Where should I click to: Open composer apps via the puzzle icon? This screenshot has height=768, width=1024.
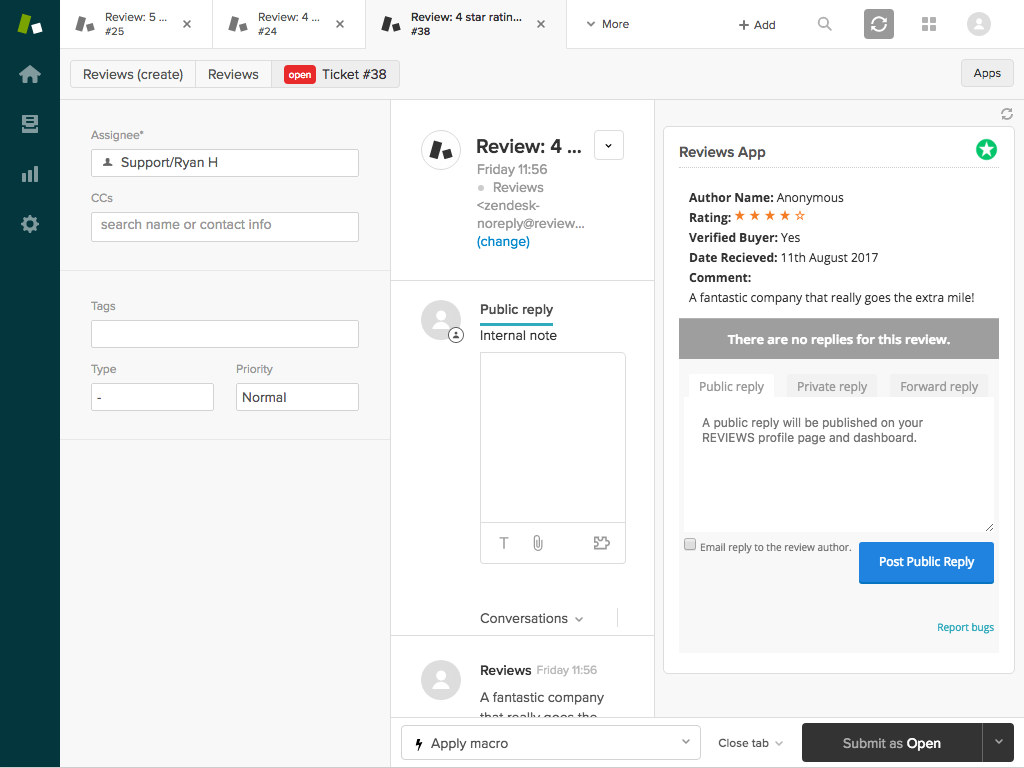pyautogui.click(x=601, y=542)
